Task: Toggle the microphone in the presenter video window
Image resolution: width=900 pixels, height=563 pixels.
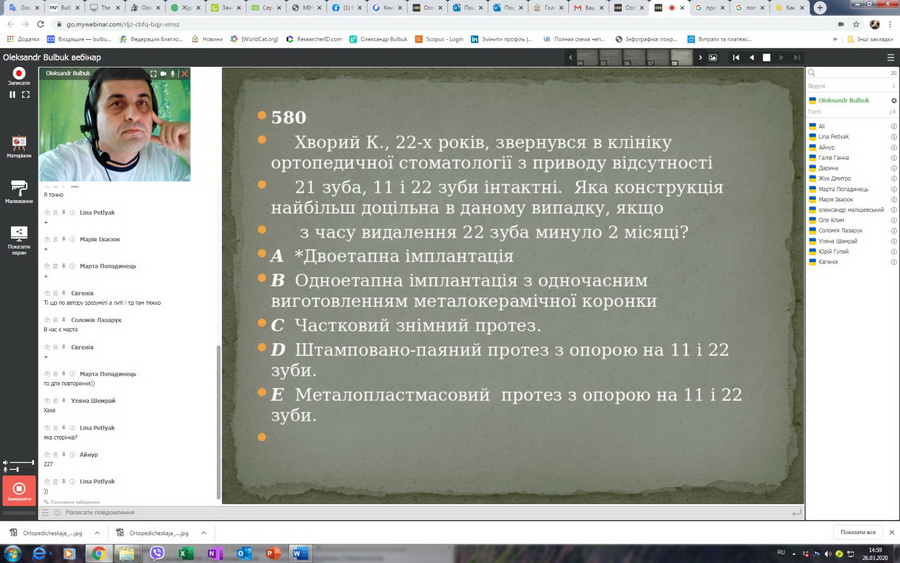Action: tap(173, 74)
